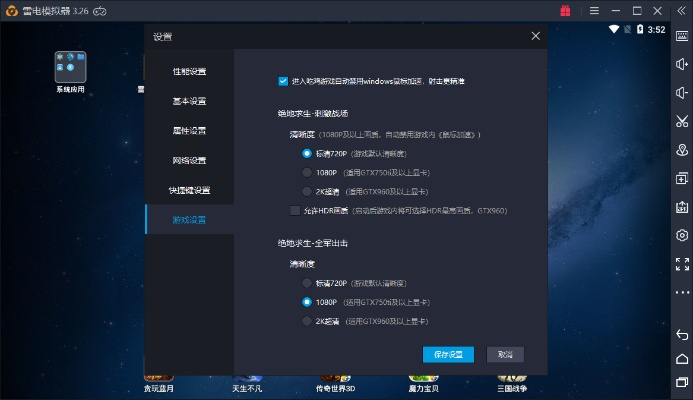Click the red gift icon in title bar

pyautogui.click(x=565, y=10)
